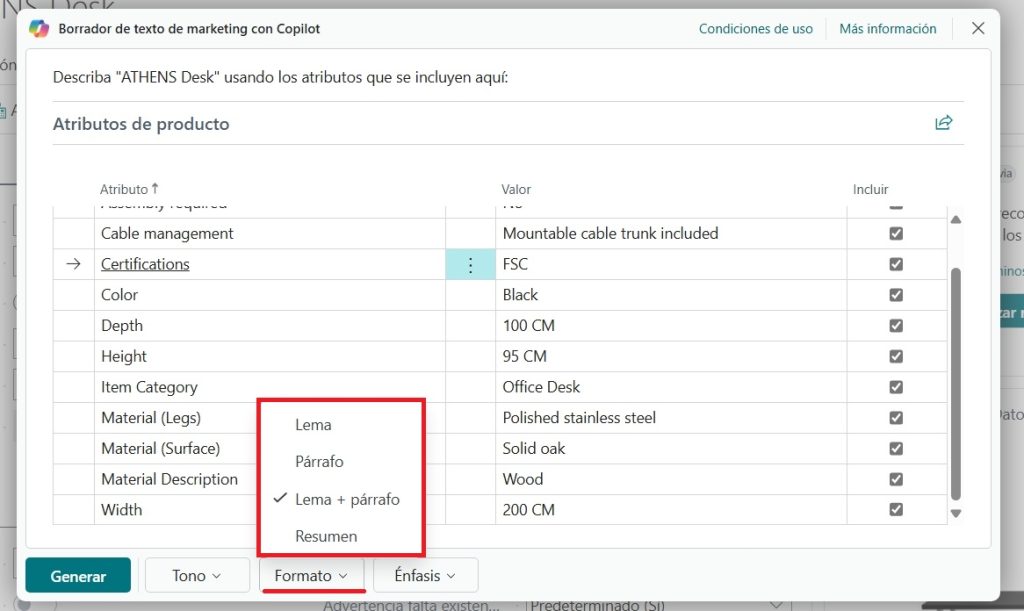The width and height of the screenshot is (1024, 611).
Task: Click the Wood value cell
Action: click(x=671, y=479)
